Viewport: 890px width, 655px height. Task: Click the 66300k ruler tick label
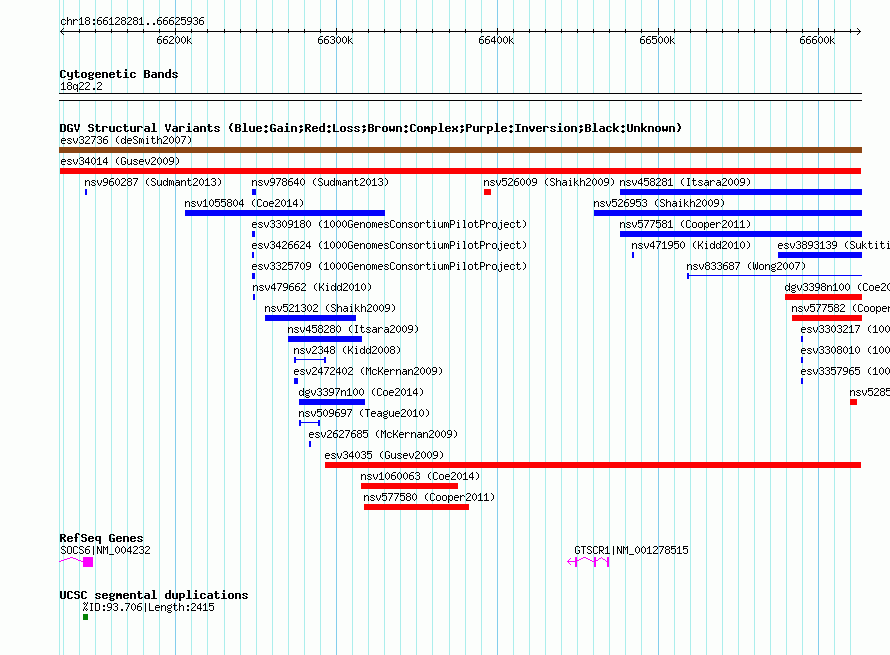(x=335, y=40)
